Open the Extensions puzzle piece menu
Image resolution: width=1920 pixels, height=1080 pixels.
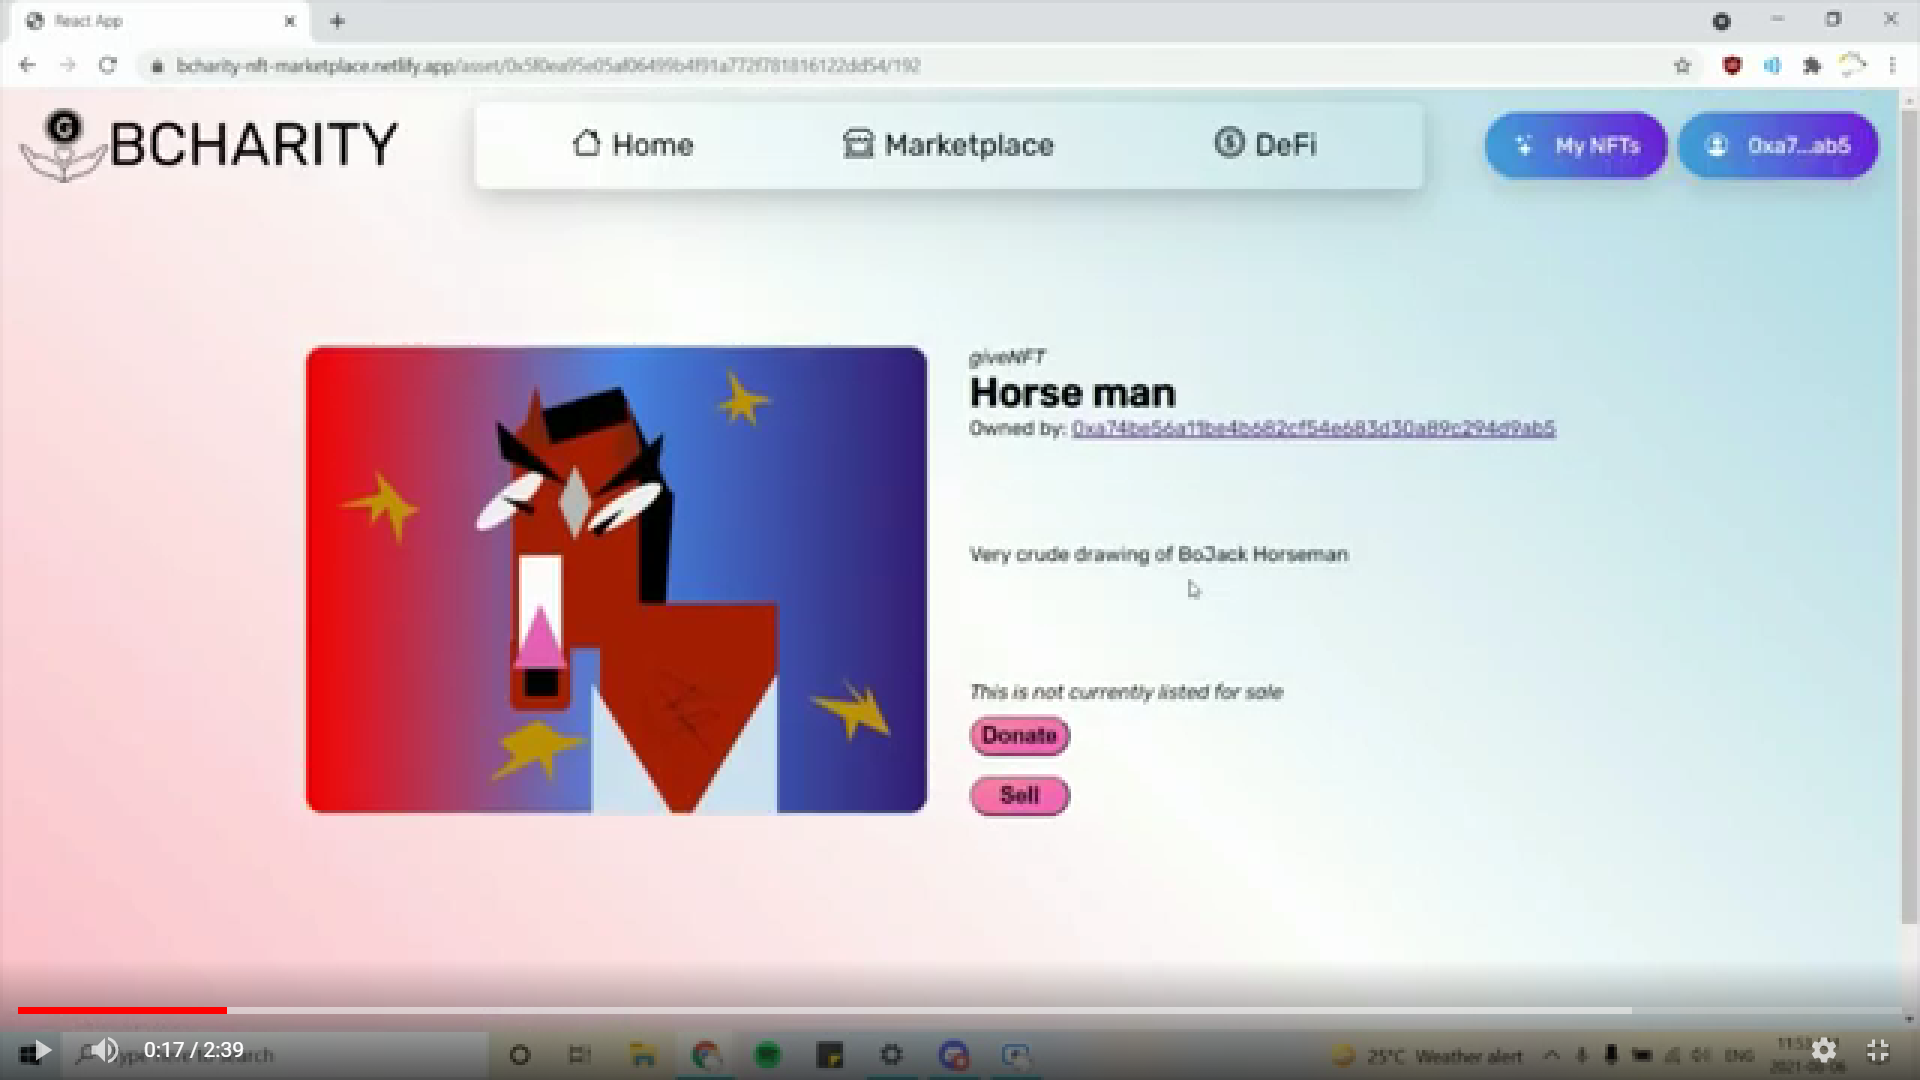[1812, 66]
